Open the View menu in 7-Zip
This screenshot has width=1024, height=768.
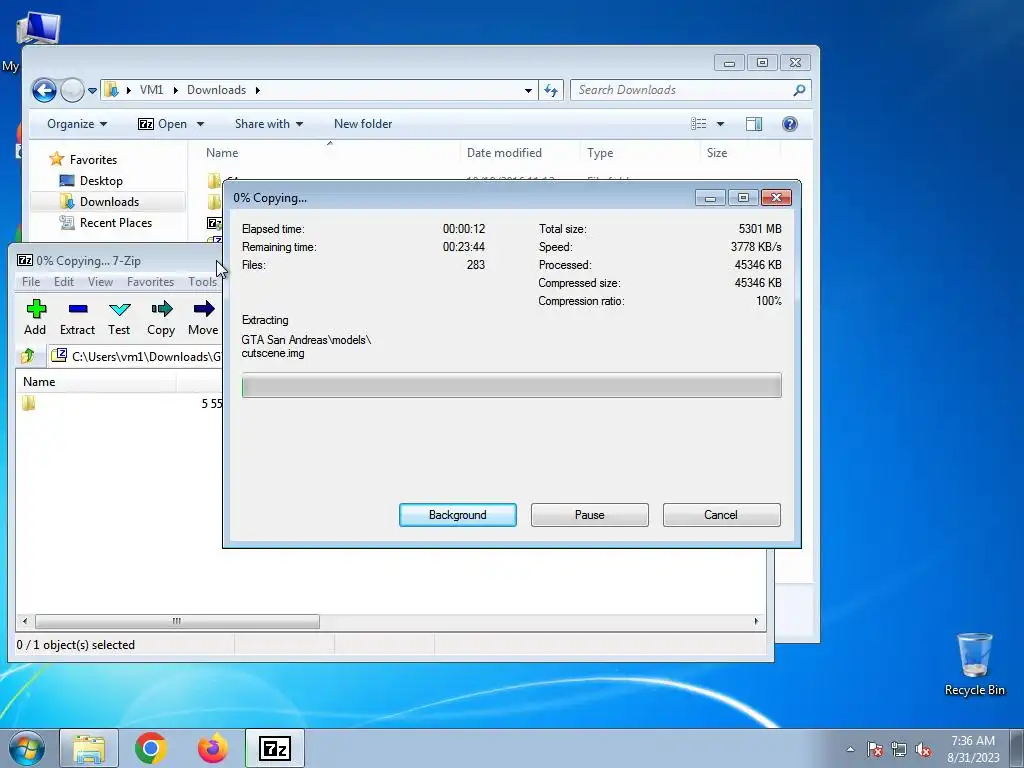[101, 282]
